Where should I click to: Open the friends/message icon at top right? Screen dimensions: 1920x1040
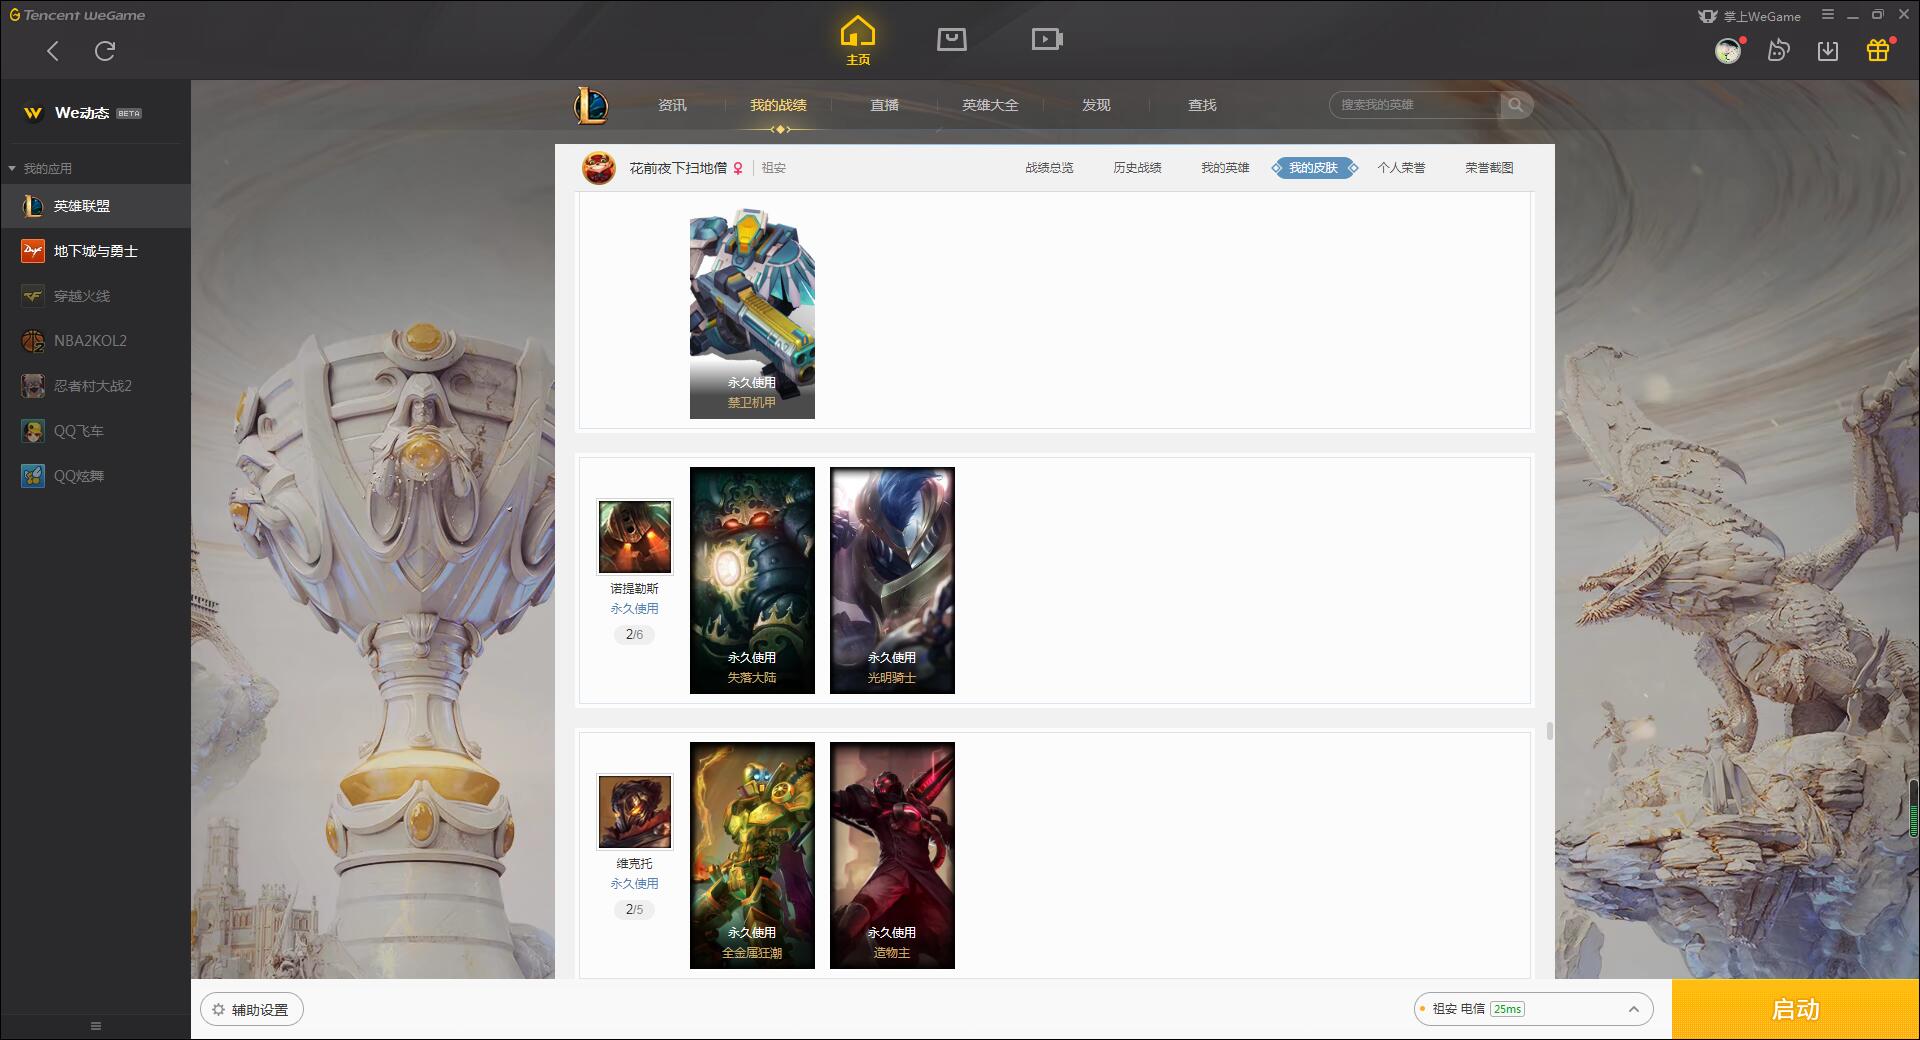pyautogui.click(x=1778, y=50)
